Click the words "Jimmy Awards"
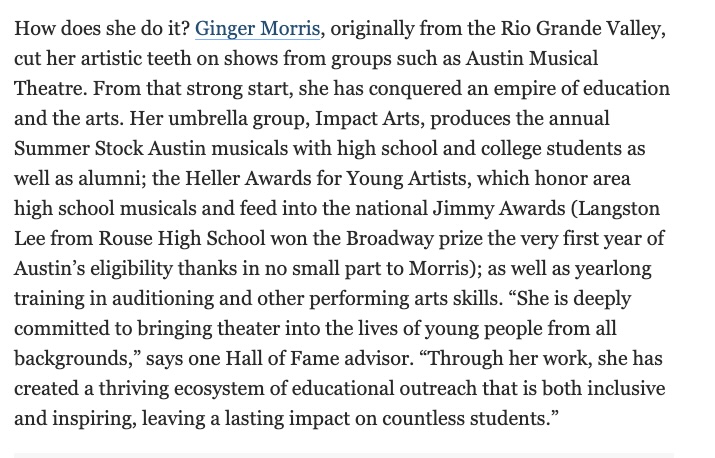 499,208
